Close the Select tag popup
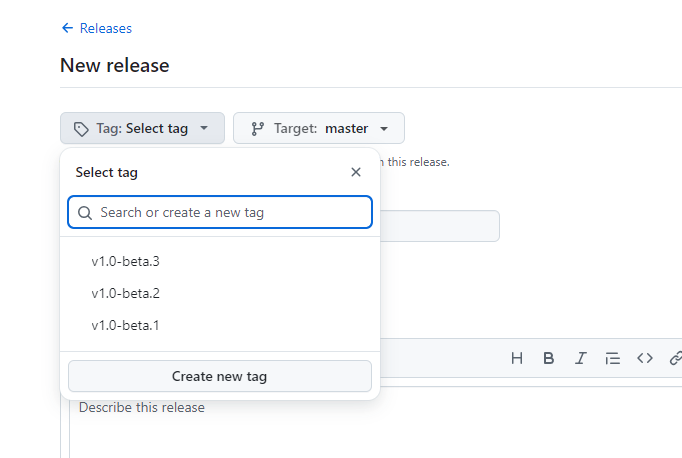Viewport: 682px width, 458px height. point(356,172)
